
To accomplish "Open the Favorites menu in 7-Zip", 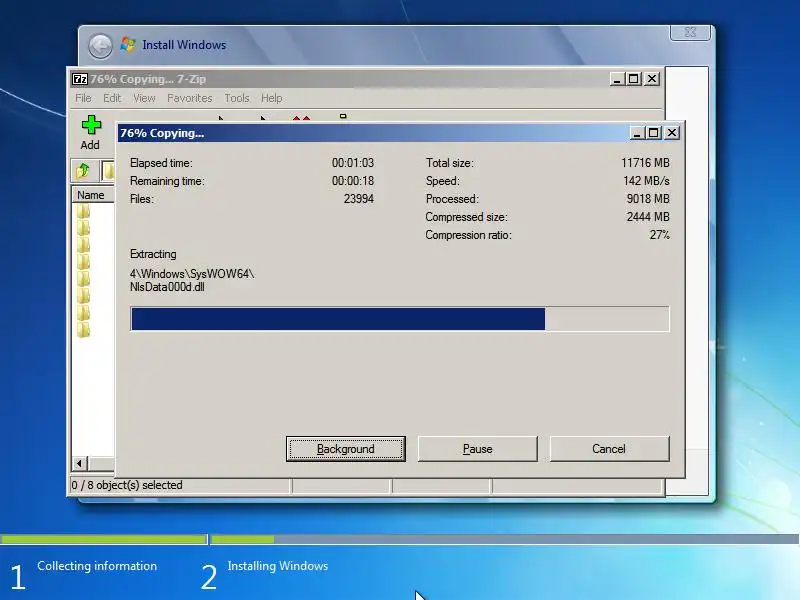I will (x=190, y=98).
